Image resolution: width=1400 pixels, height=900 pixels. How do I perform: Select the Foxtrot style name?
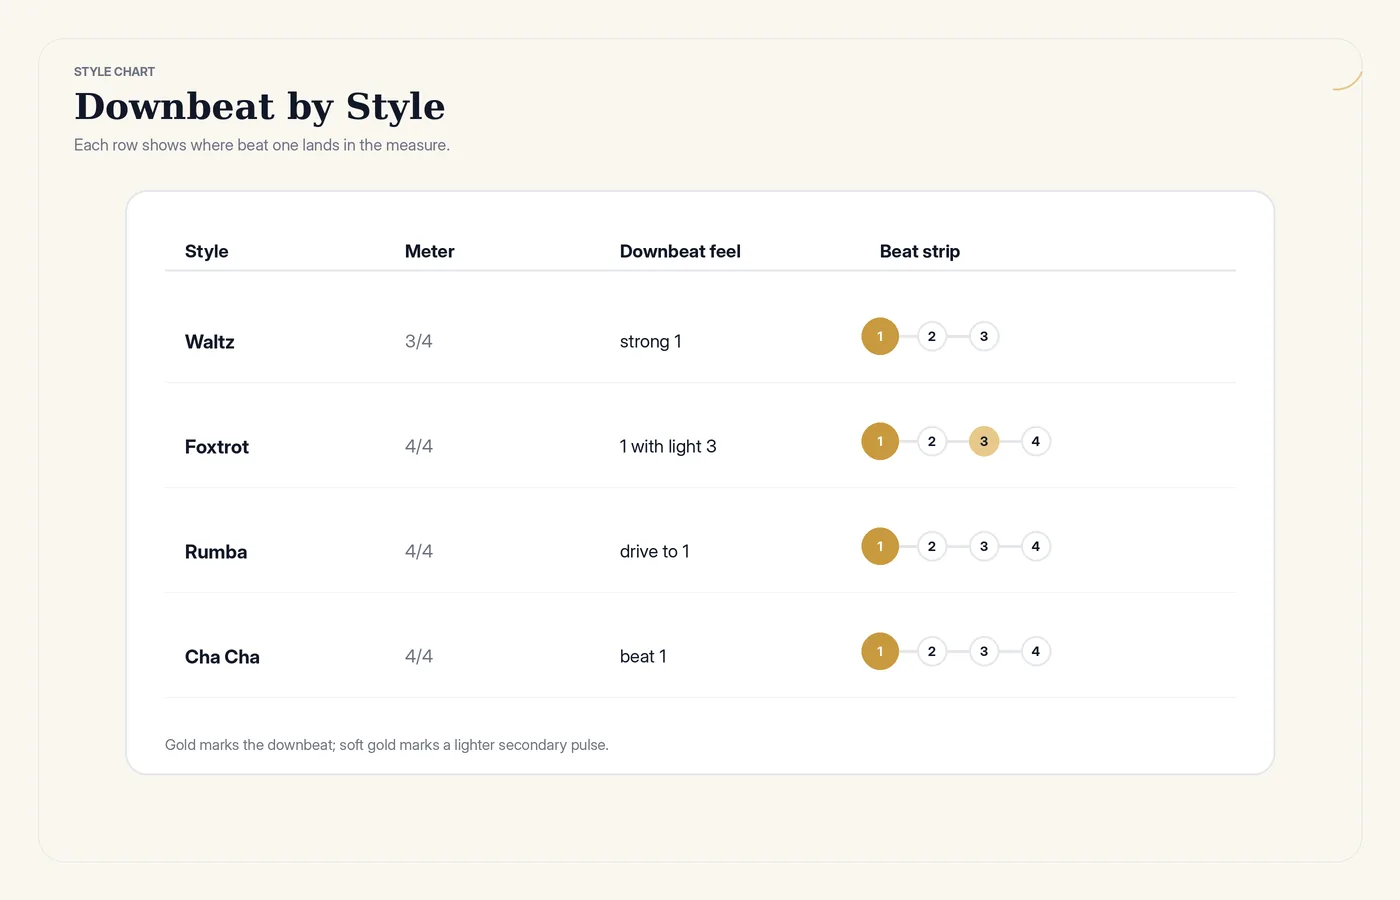[x=217, y=447]
